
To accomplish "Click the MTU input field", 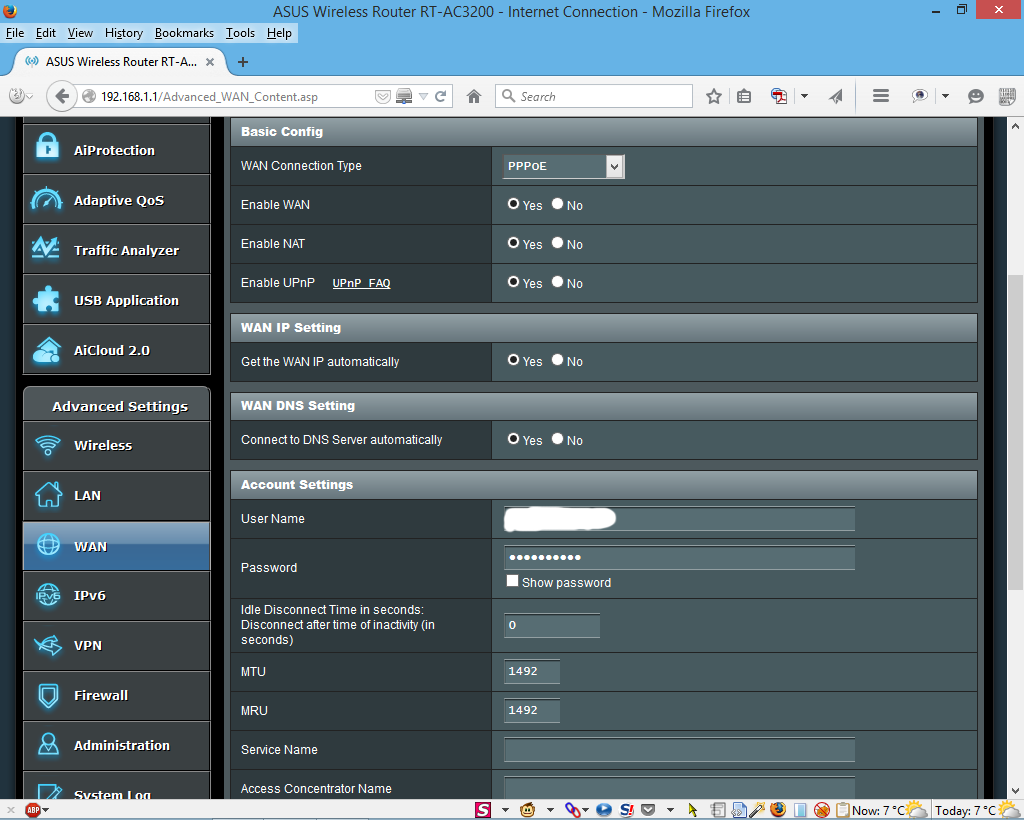I will 532,671.
